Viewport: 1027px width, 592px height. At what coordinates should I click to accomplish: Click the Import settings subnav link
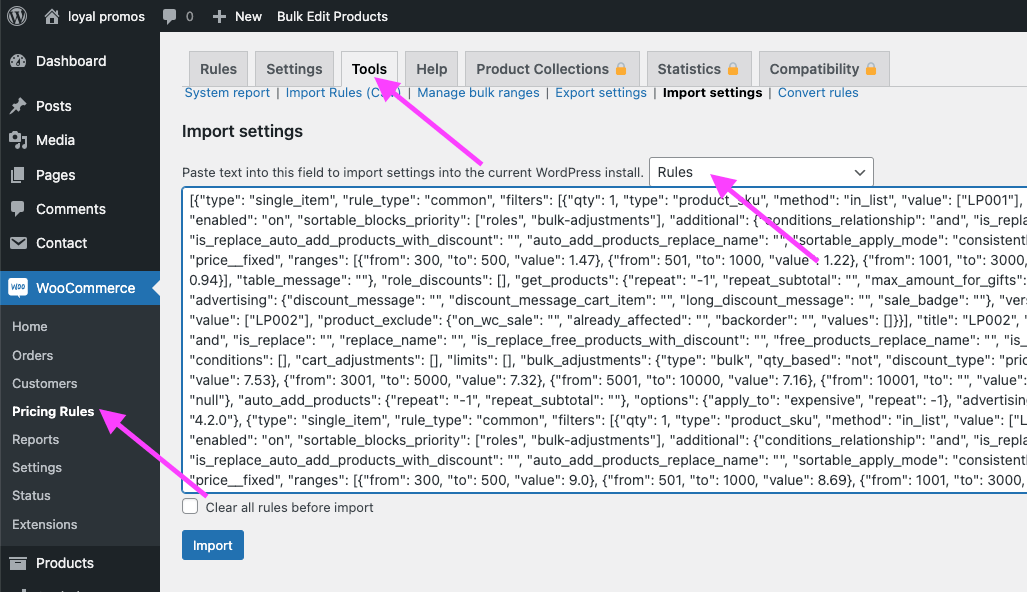[712, 93]
